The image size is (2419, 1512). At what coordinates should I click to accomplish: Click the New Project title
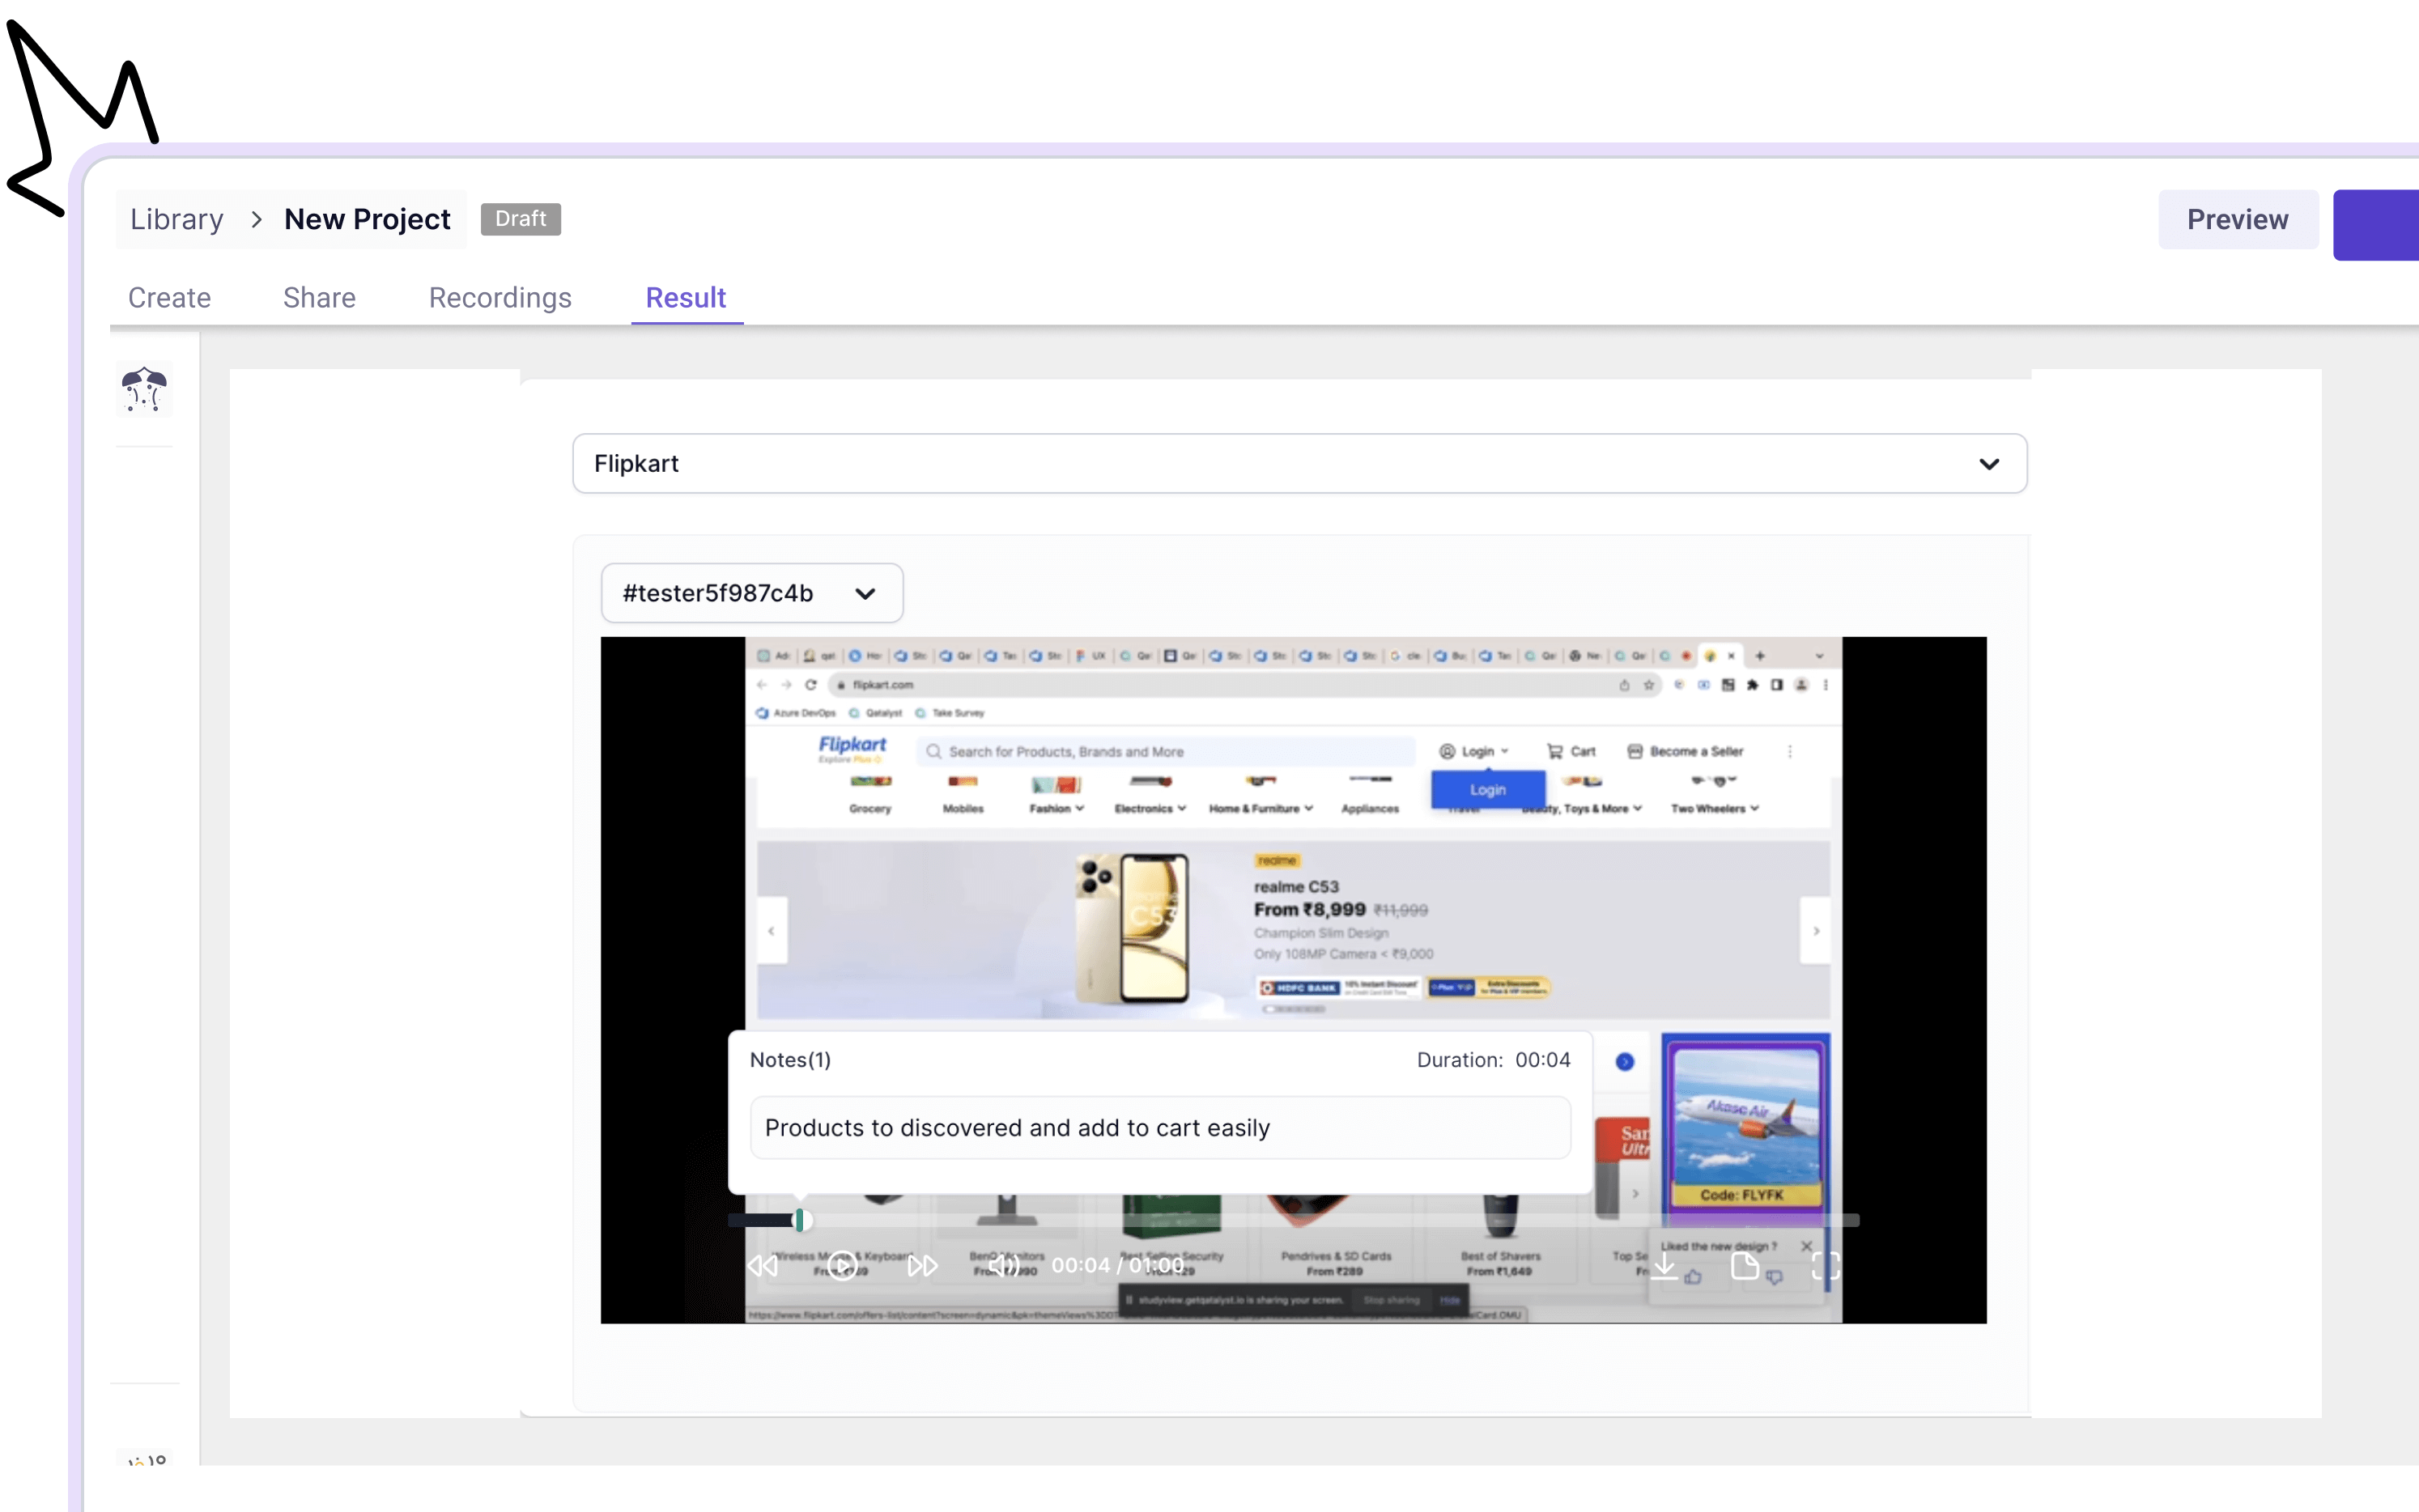[367, 219]
